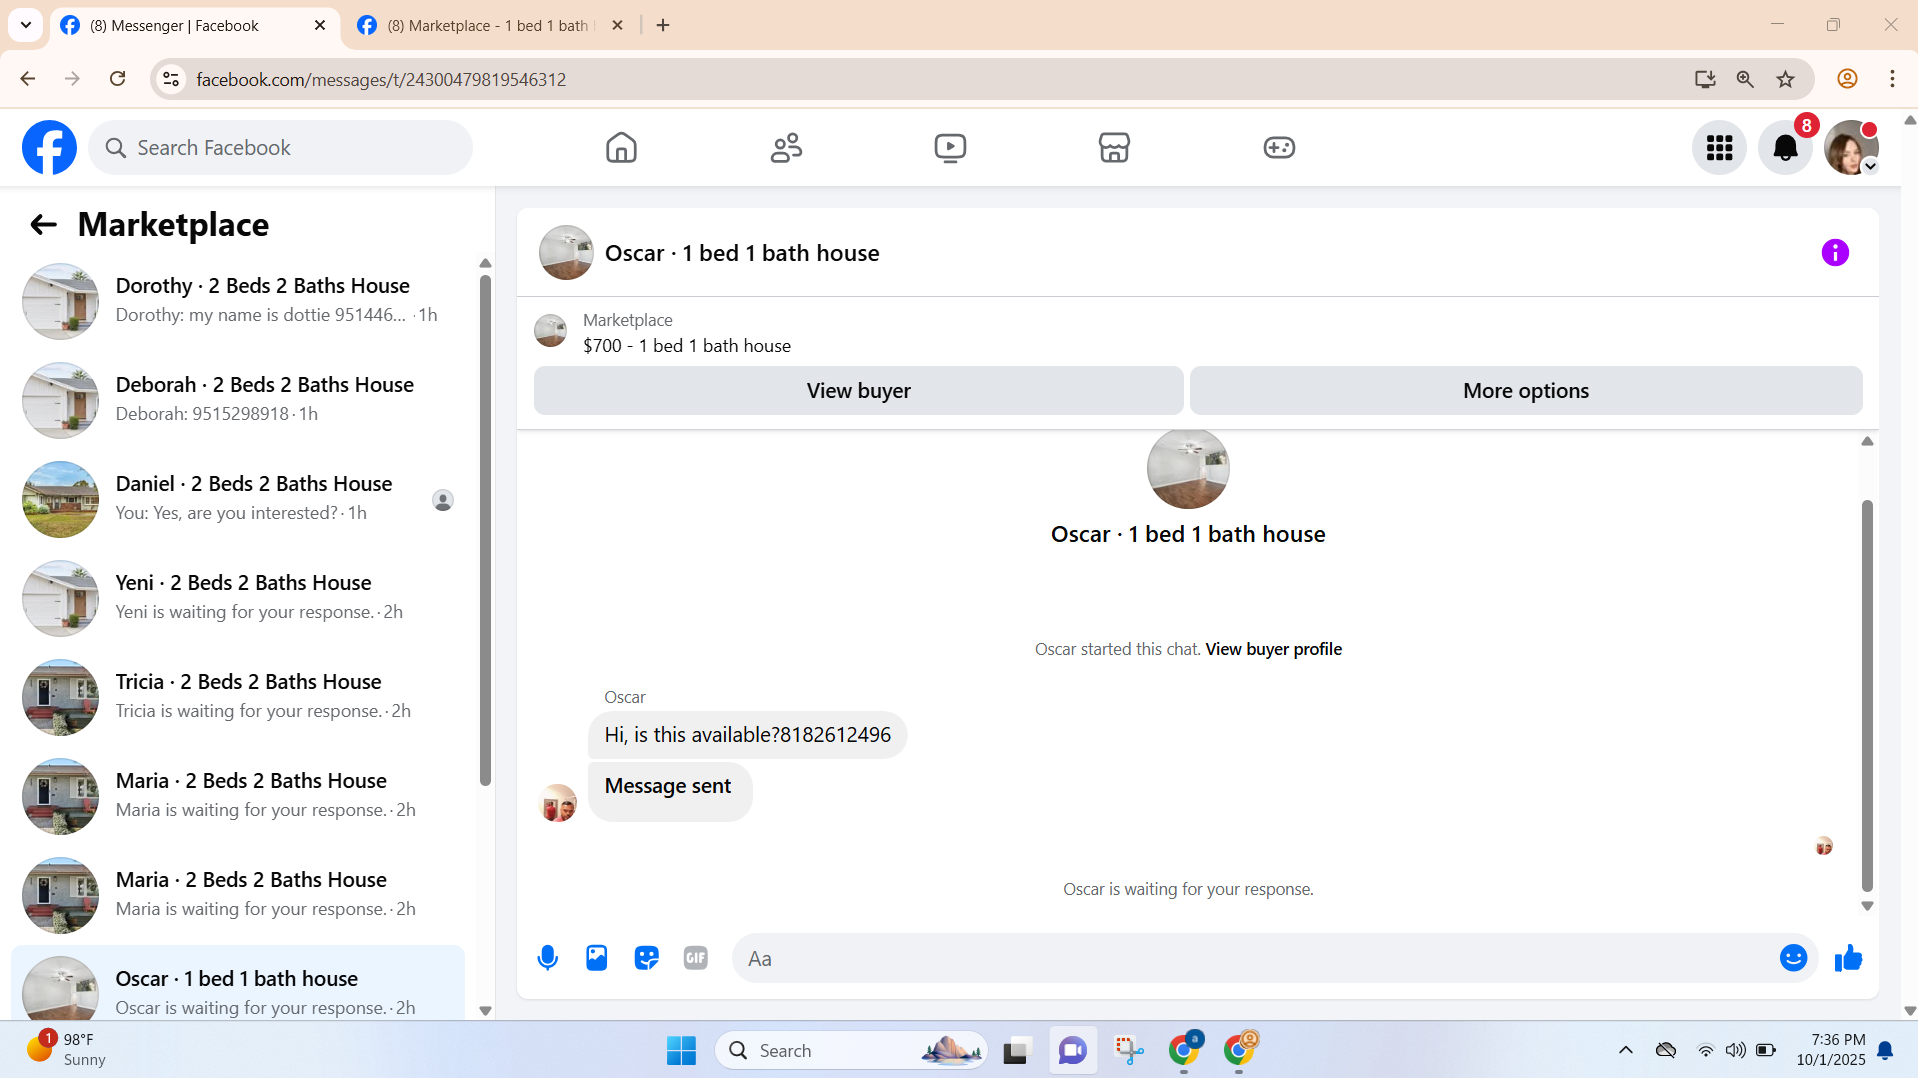Screen dimensions: 1918x1078
Task: Open Daniel 2 Beds 2 Baths House chat
Action: point(238,499)
